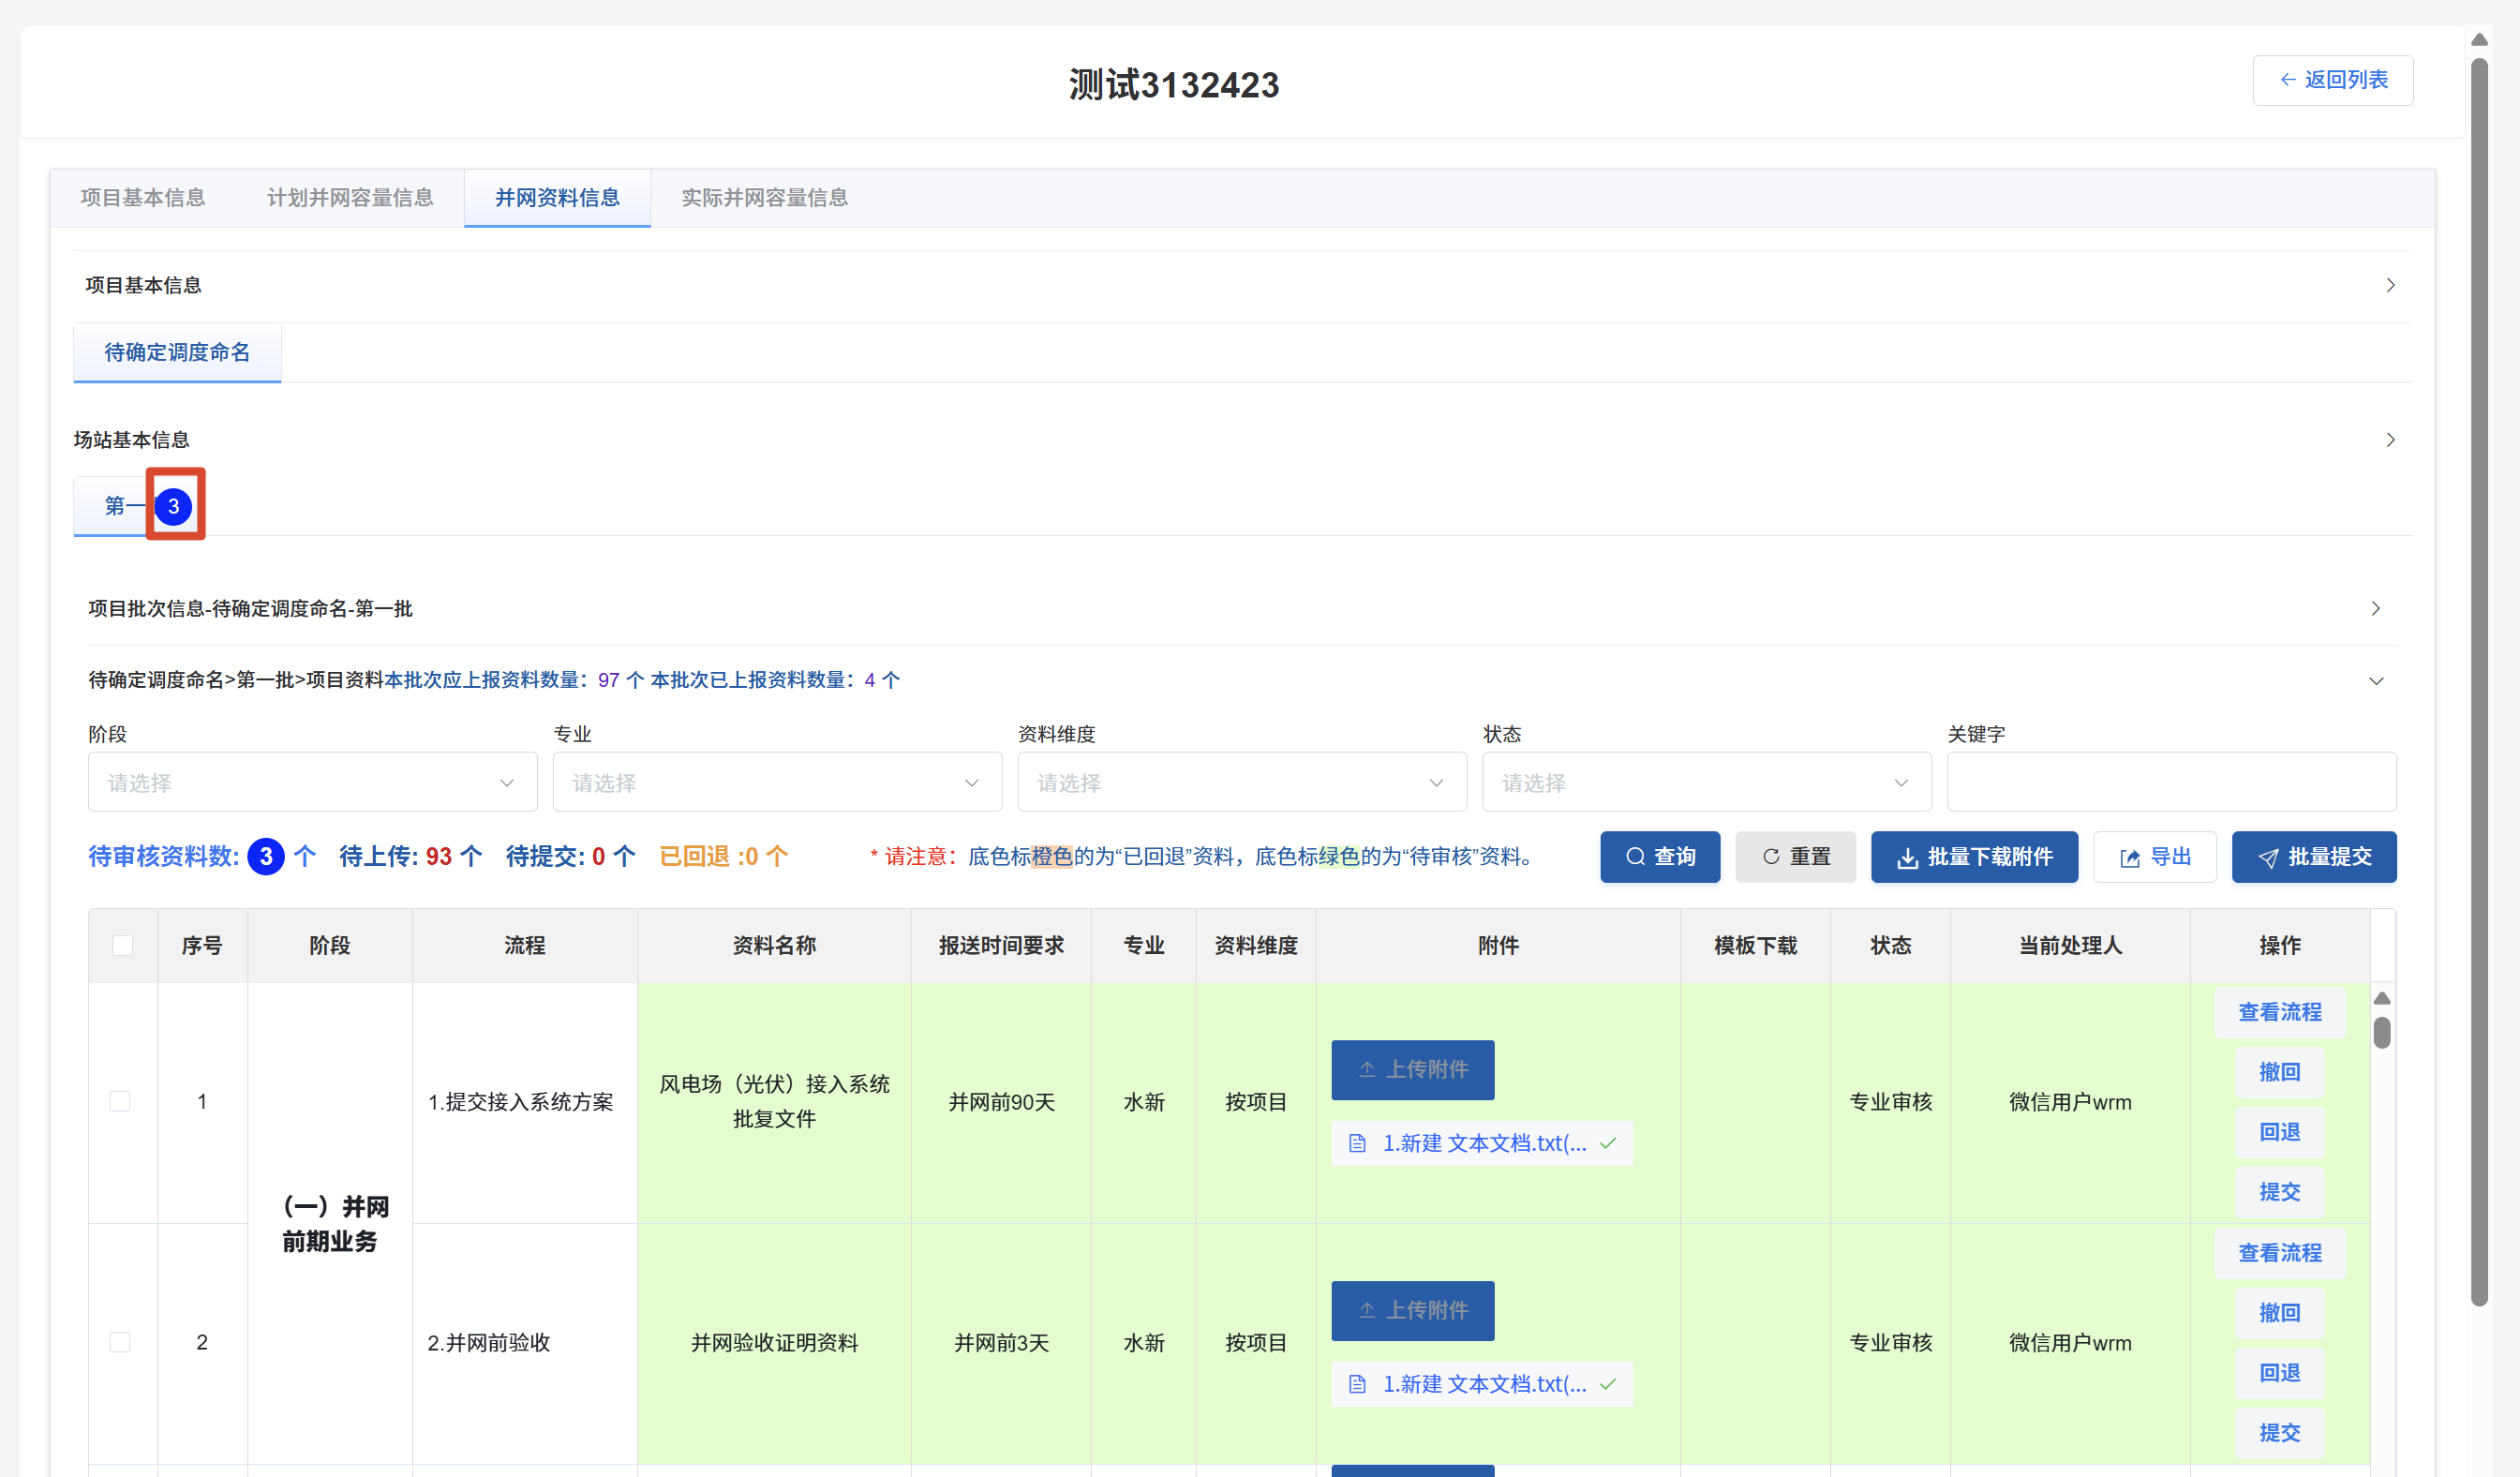The width and height of the screenshot is (2520, 1477).
Task: Expand the 场站基本信息 section chevron
Action: click(2390, 440)
